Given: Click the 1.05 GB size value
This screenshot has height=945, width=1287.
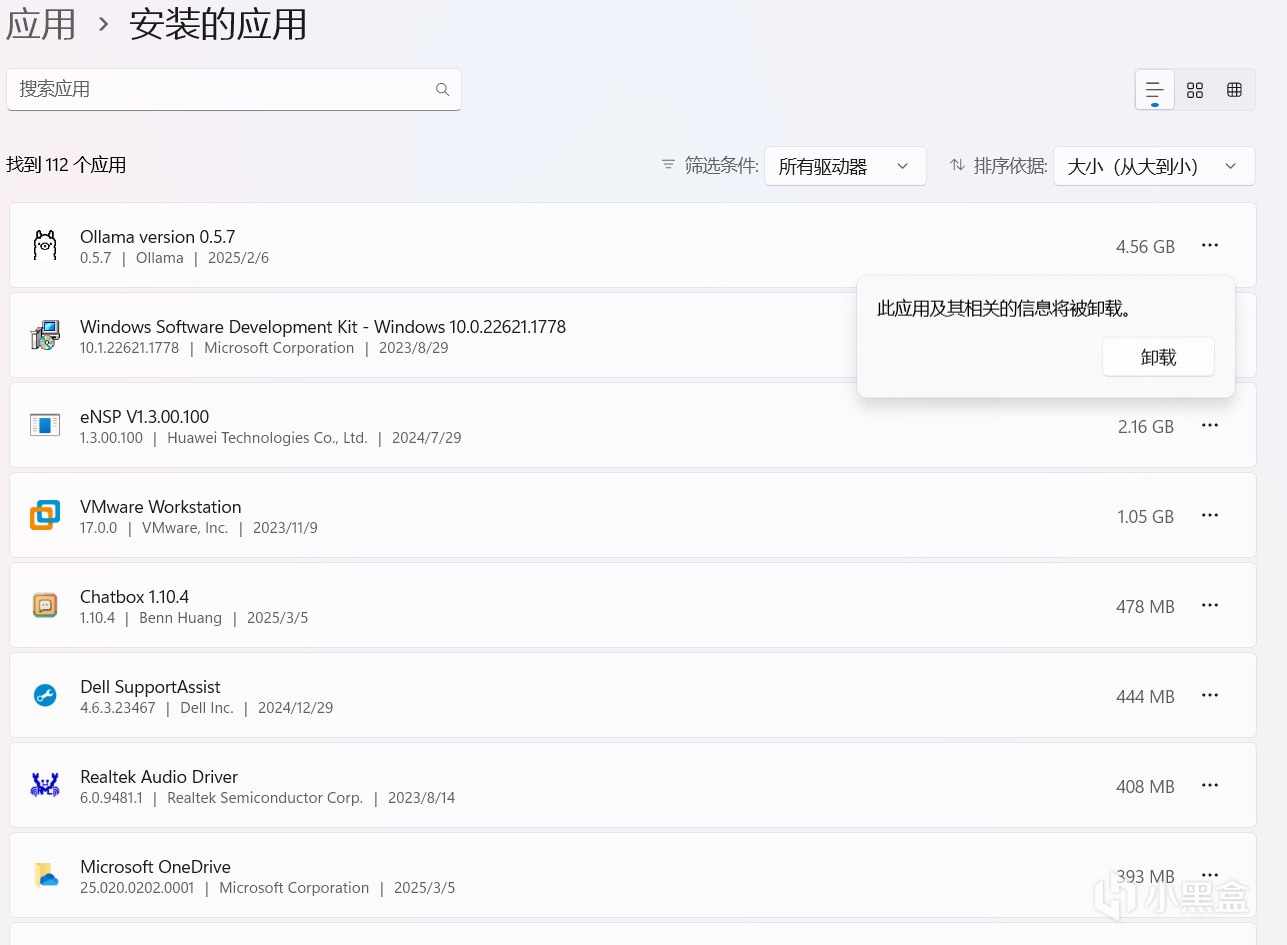Looking at the screenshot, I should pyautogui.click(x=1146, y=516).
